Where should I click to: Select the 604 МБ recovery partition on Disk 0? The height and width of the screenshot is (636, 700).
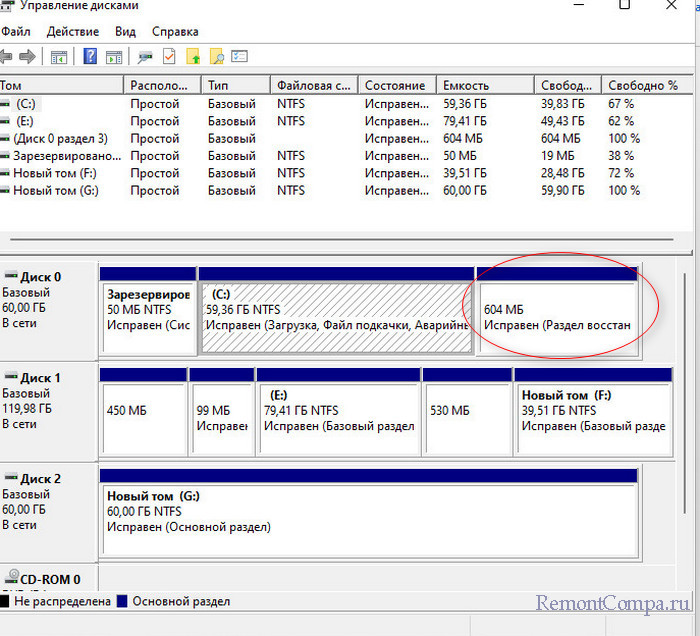(556, 317)
